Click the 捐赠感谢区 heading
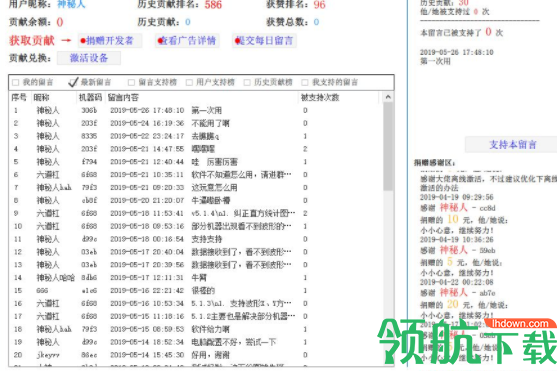The height and width of the screenshot is (371, 557). click(434, 163)
